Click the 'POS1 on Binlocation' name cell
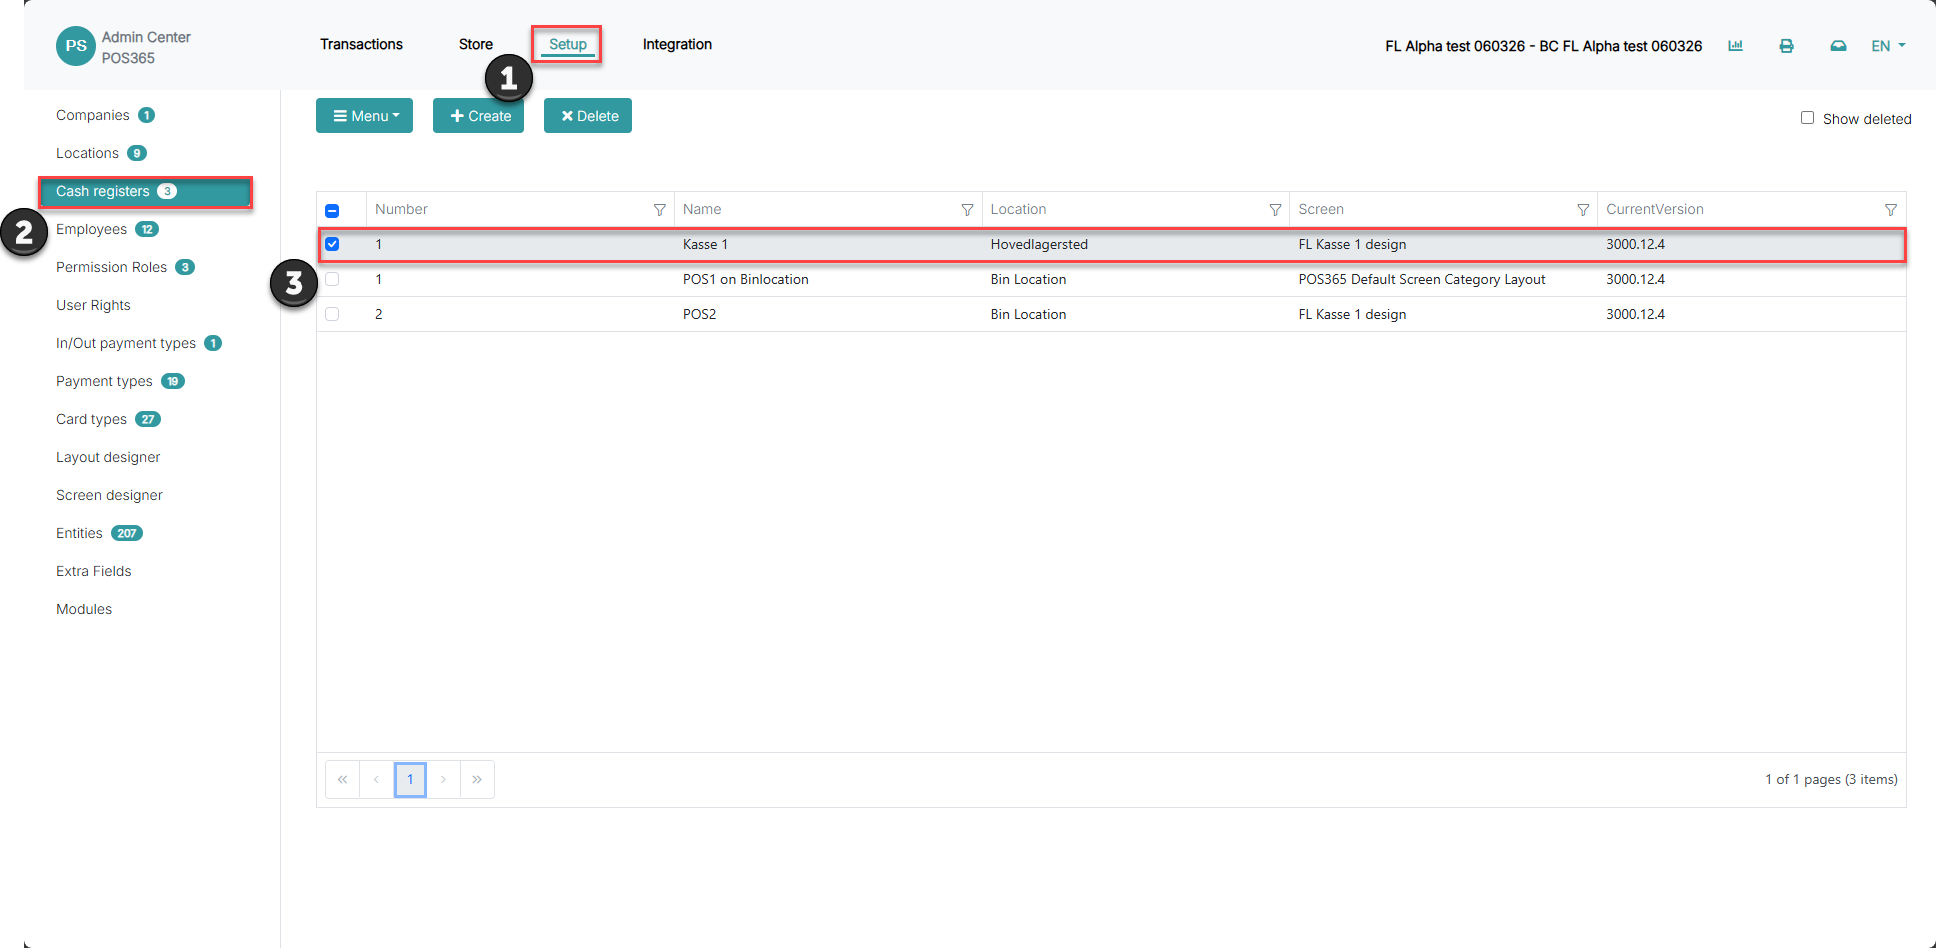This screenshot has height=948, width=1936. point(746,279)
